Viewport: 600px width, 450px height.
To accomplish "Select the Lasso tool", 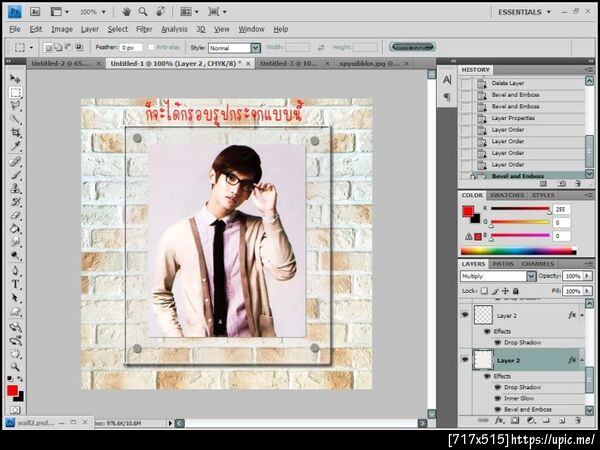I will click(15, 105).
